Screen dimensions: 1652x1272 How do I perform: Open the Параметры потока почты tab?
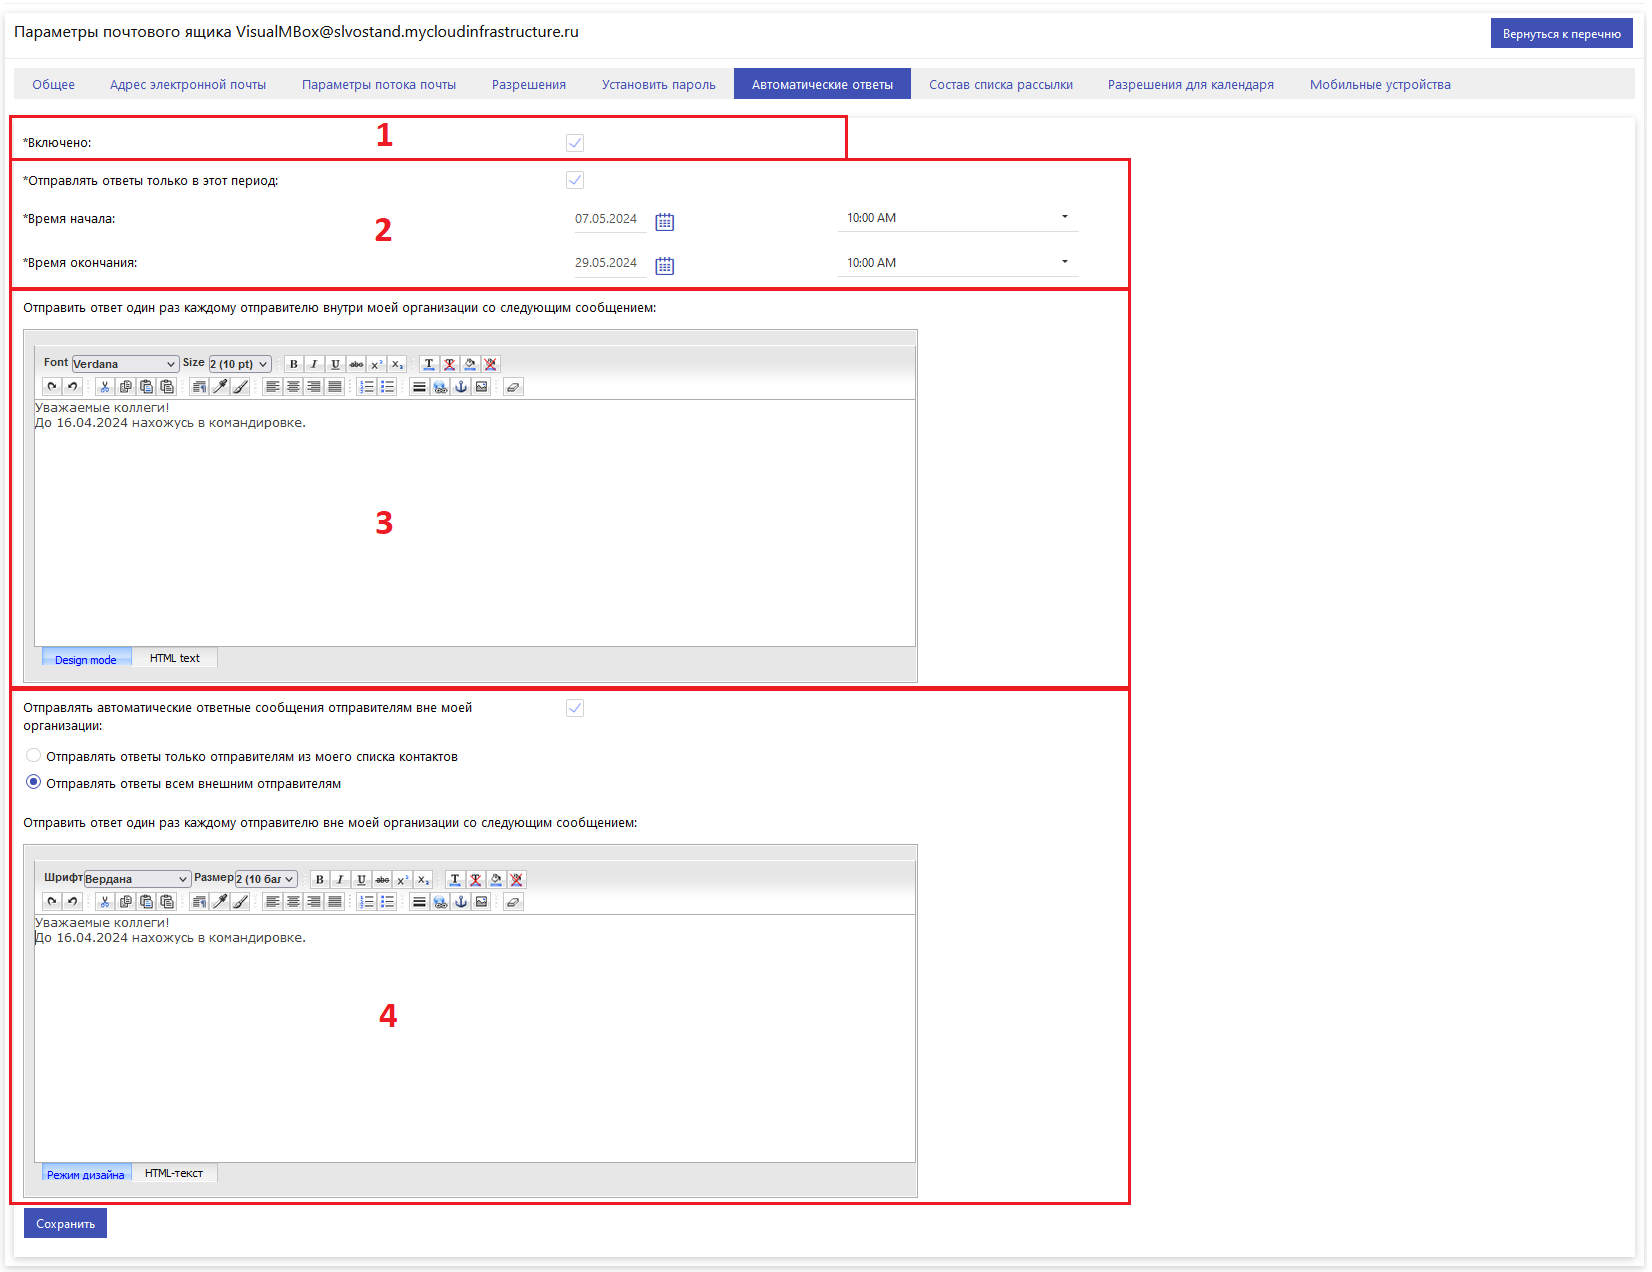click(379, 85)
